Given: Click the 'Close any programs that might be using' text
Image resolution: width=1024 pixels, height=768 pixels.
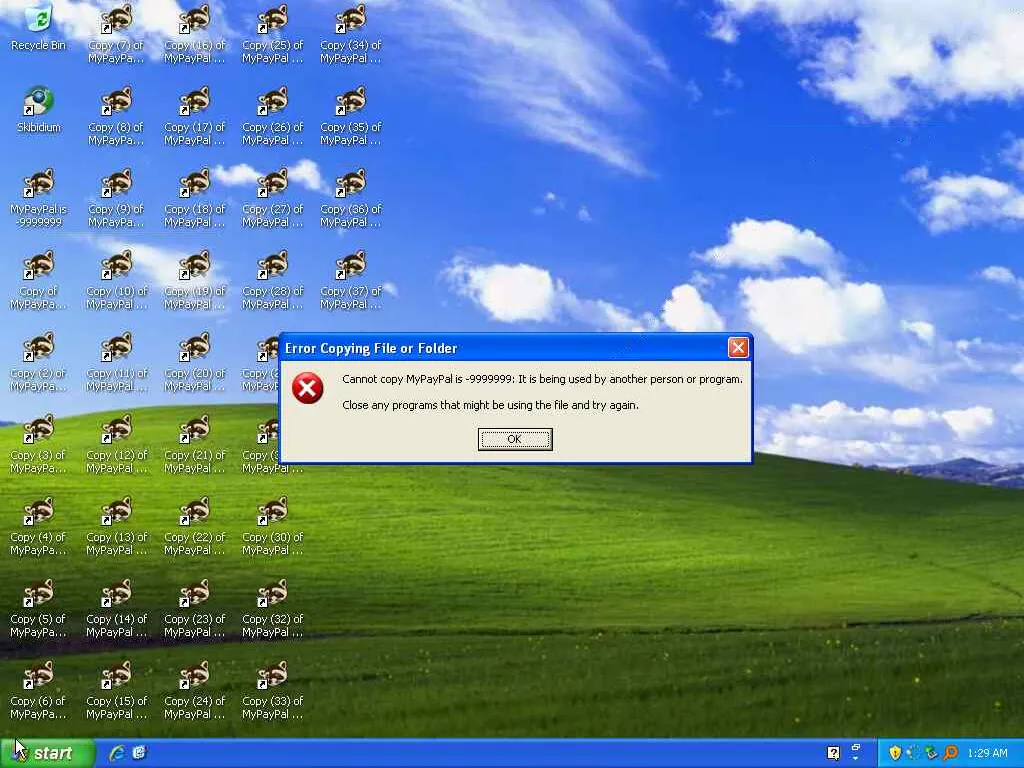Looking at the screenshot, I should coord(490,405).
